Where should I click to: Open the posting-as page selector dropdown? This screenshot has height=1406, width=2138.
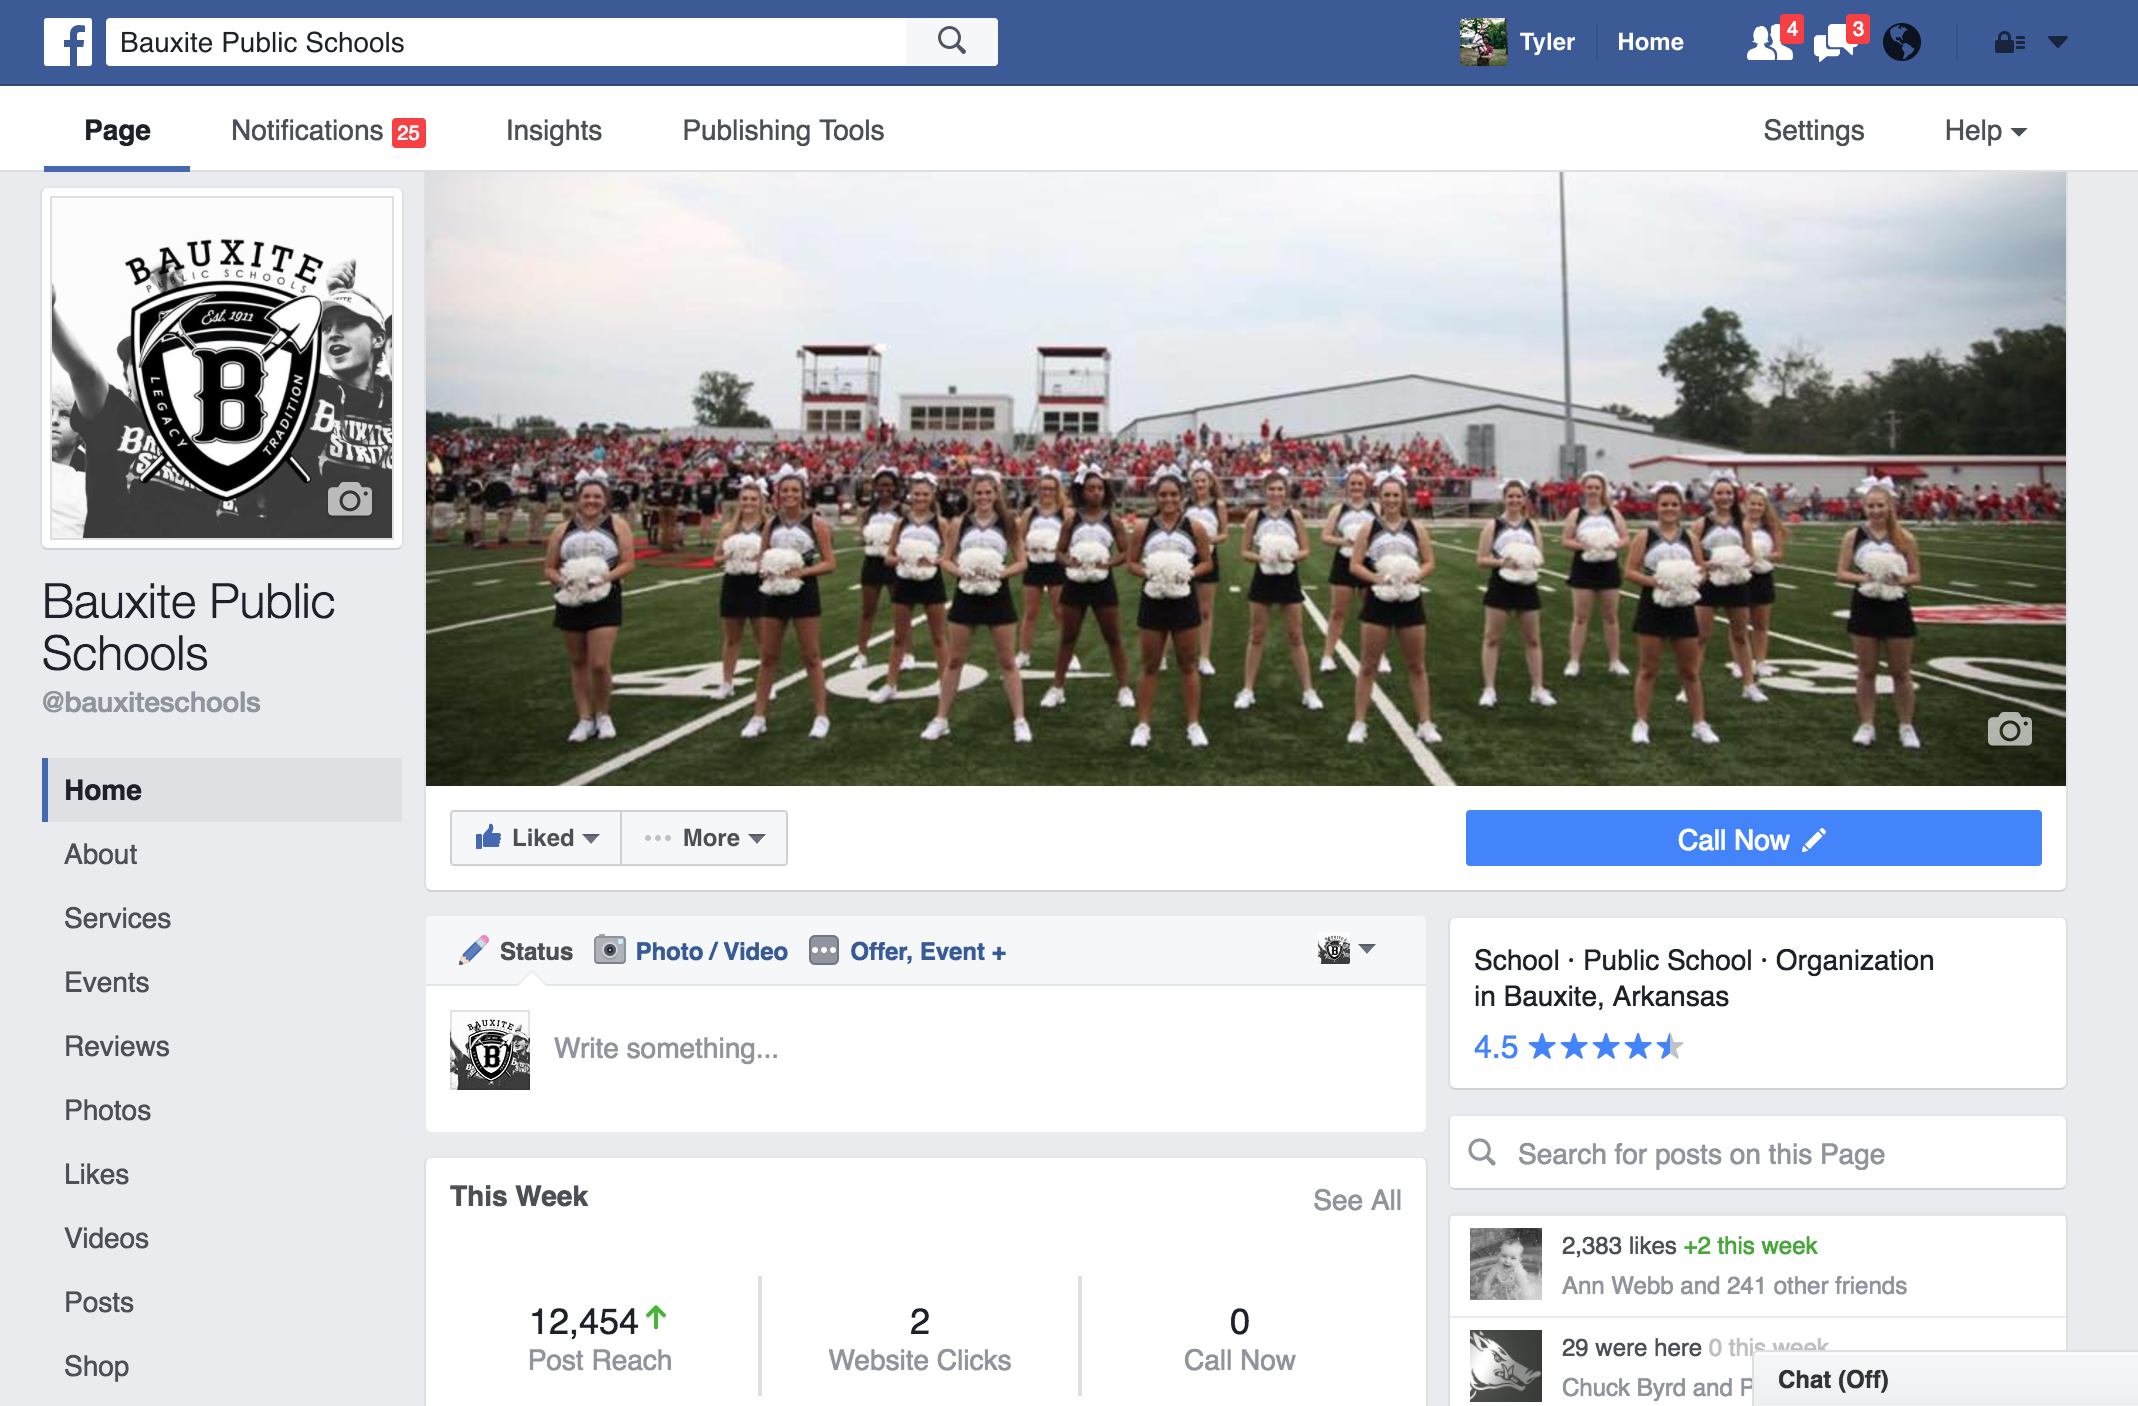click(x=1346, y=949)
